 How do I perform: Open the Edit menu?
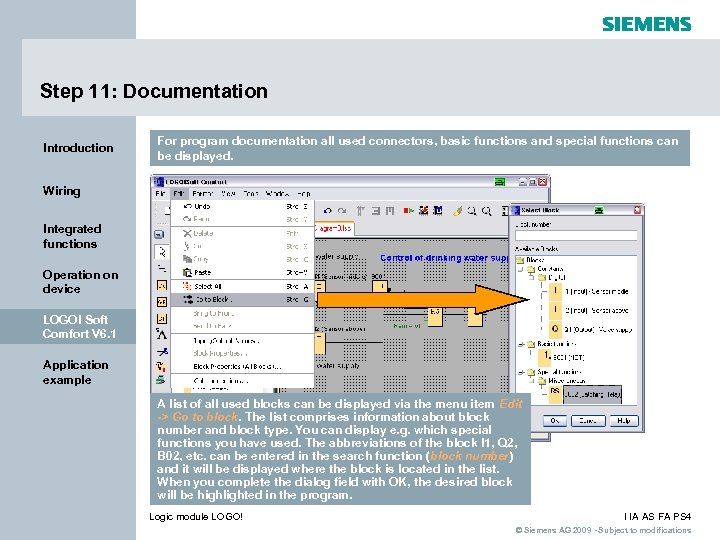(179, 194)
